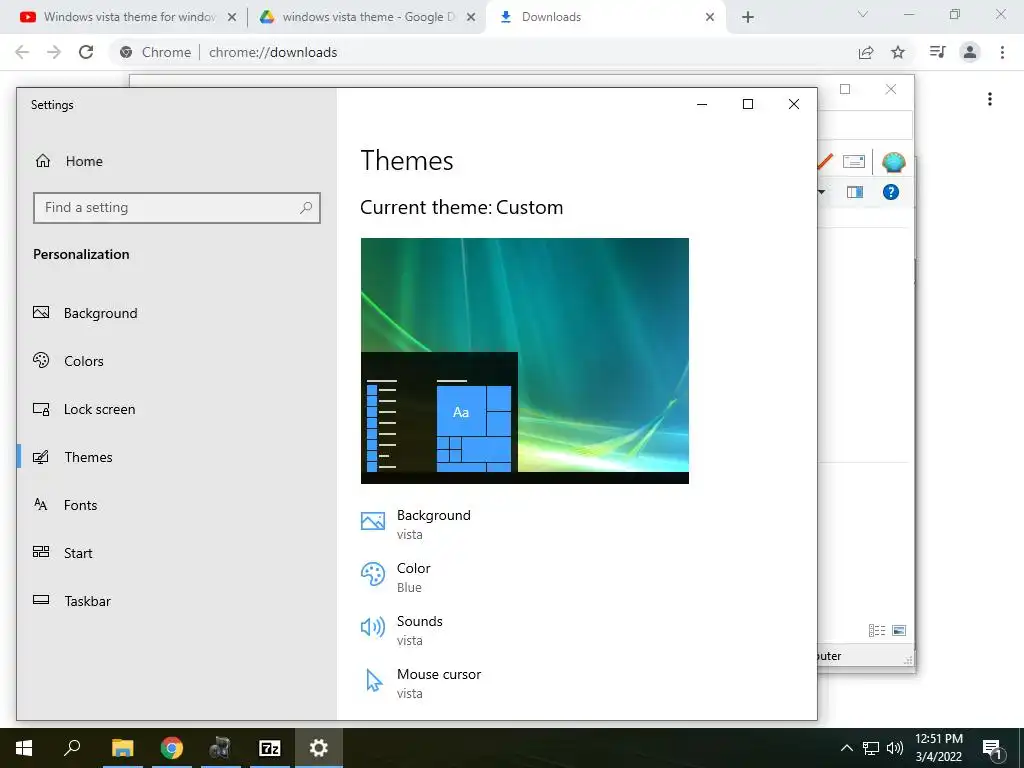This screenshot has height=768, width=1024.
Task: Click the card layout icon in the background toolbar
Action: point(854,161)
